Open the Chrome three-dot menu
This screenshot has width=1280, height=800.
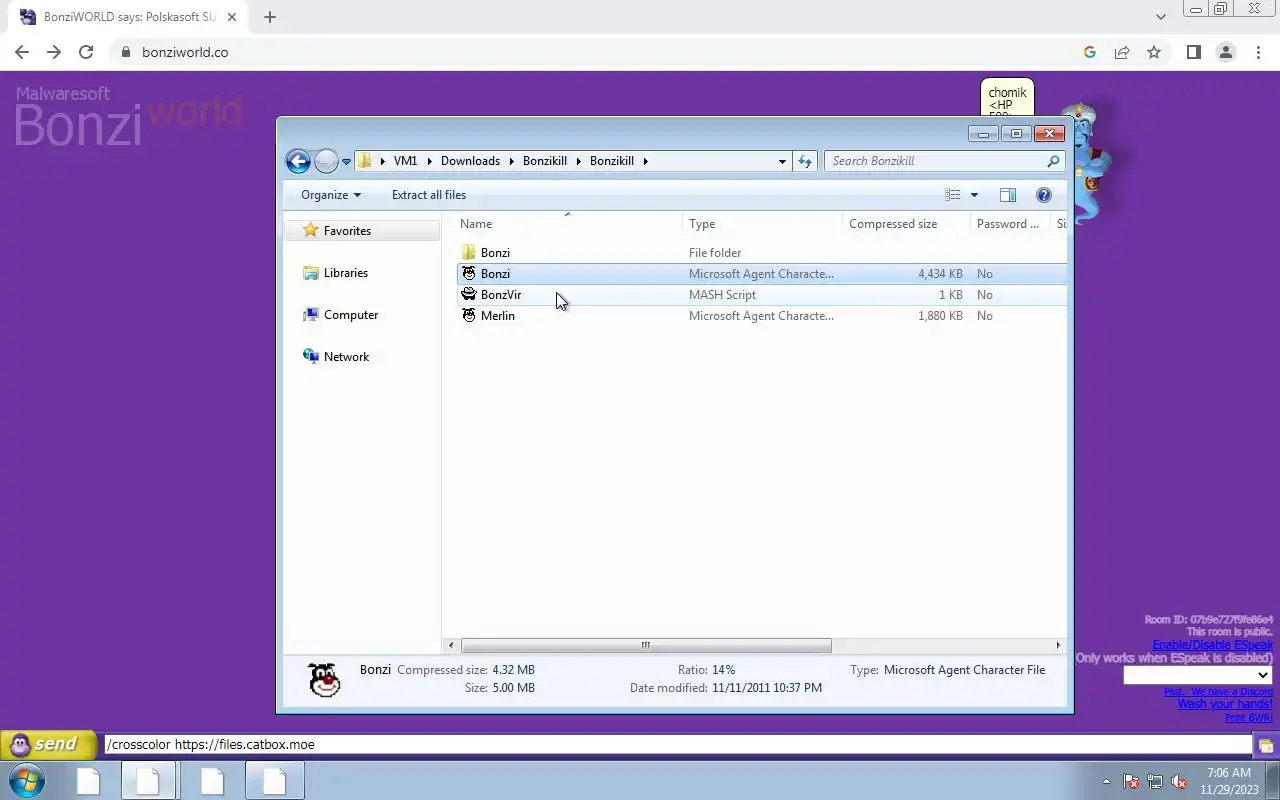pos(1257,52)
